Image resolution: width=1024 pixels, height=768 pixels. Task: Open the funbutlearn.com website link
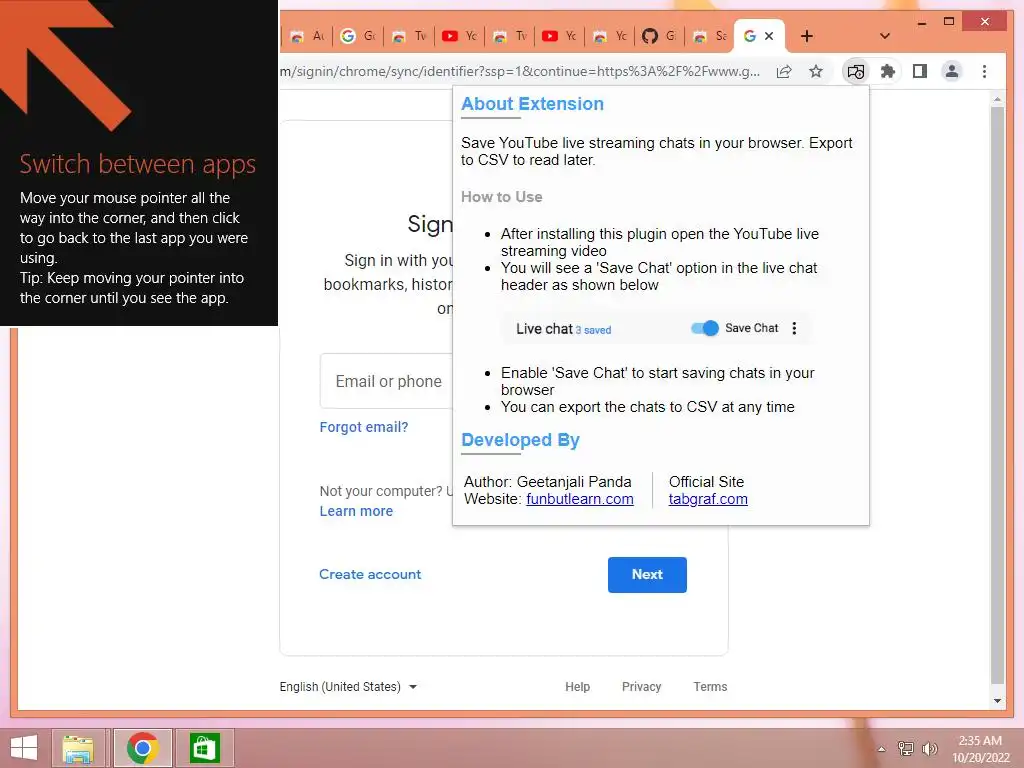click(580, 499)
